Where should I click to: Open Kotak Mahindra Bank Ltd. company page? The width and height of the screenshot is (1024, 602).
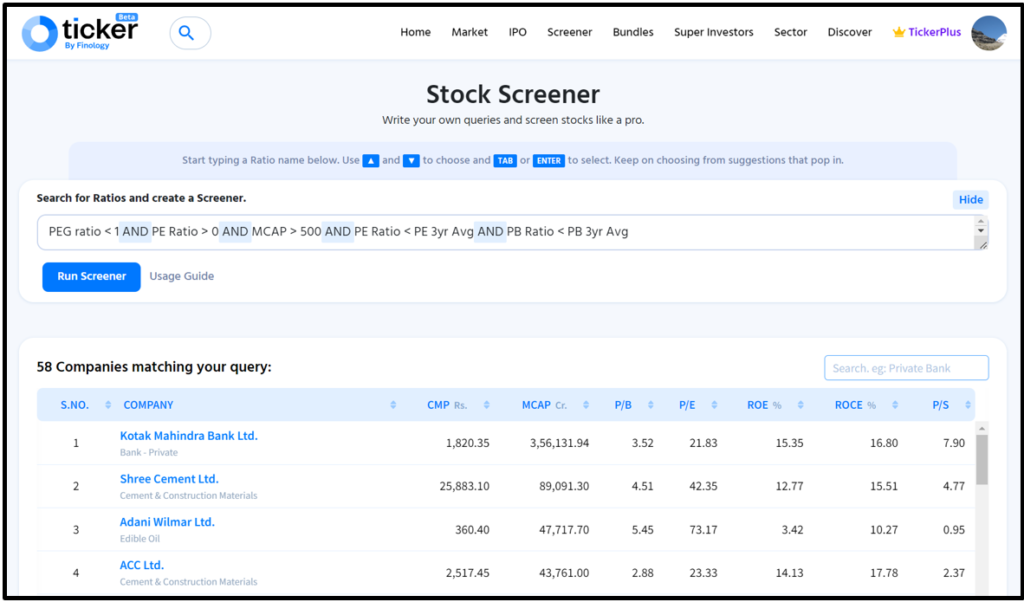(x=188, y=435)
